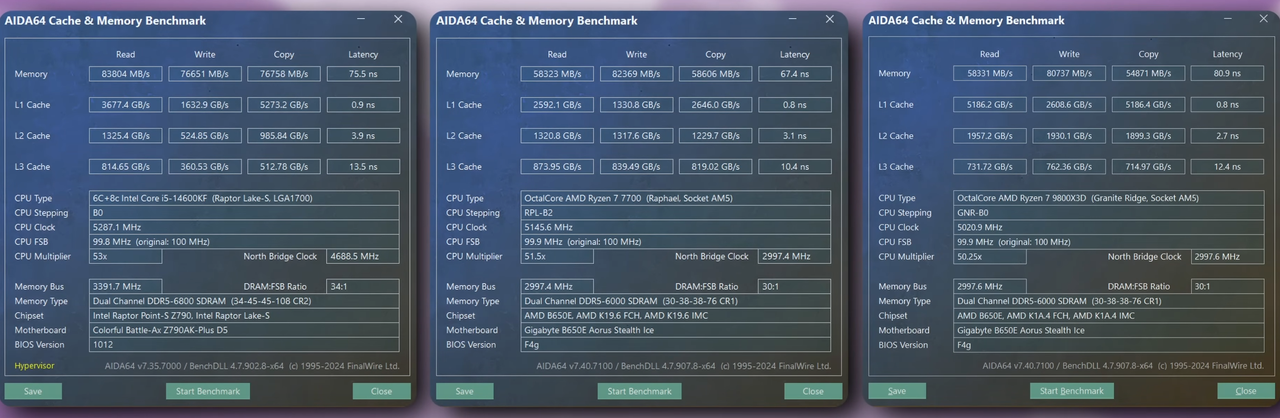Start Benchmark in the i5-14600KF window

click(208, 391)
